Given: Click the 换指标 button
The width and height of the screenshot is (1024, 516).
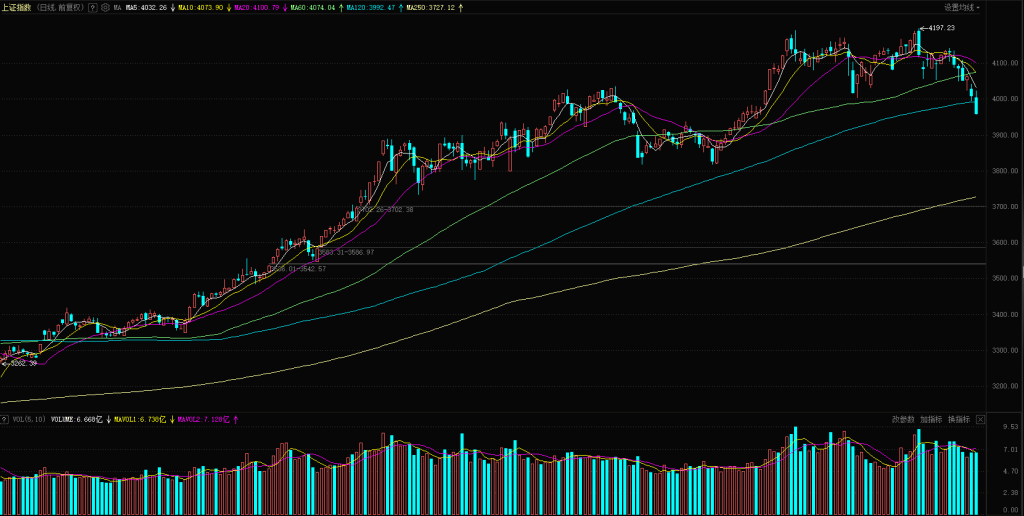Looking at the screenshot, I should point(958,420).
